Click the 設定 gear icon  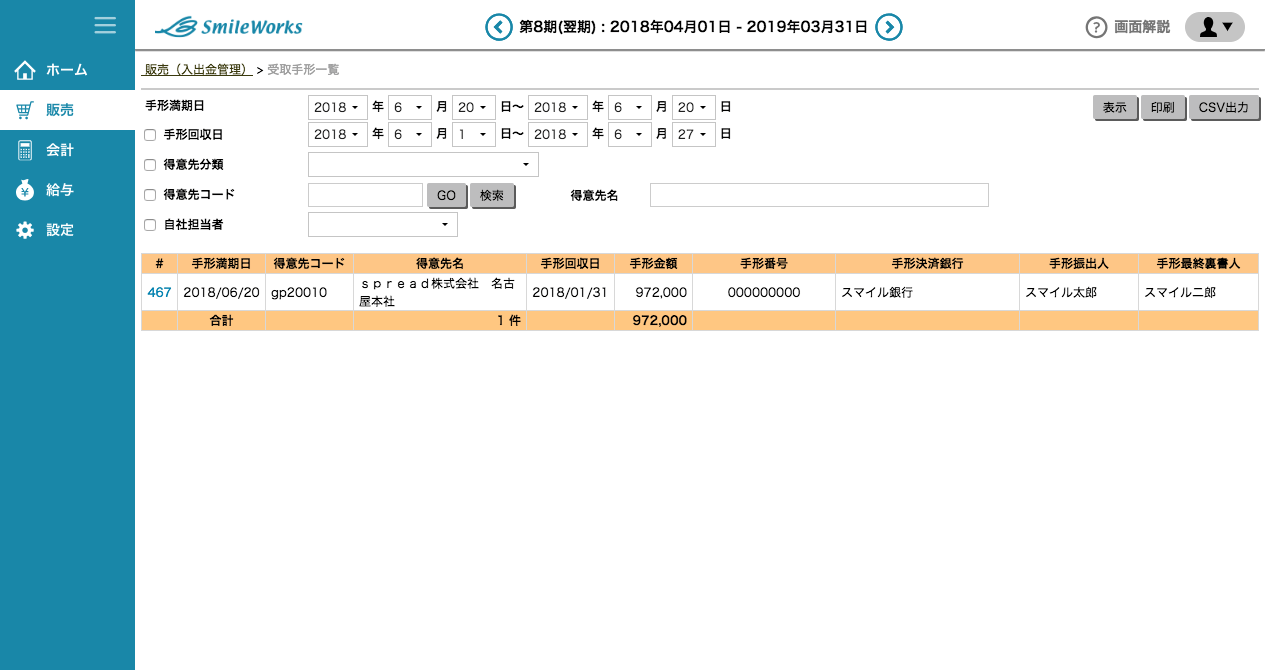(25, 230)
